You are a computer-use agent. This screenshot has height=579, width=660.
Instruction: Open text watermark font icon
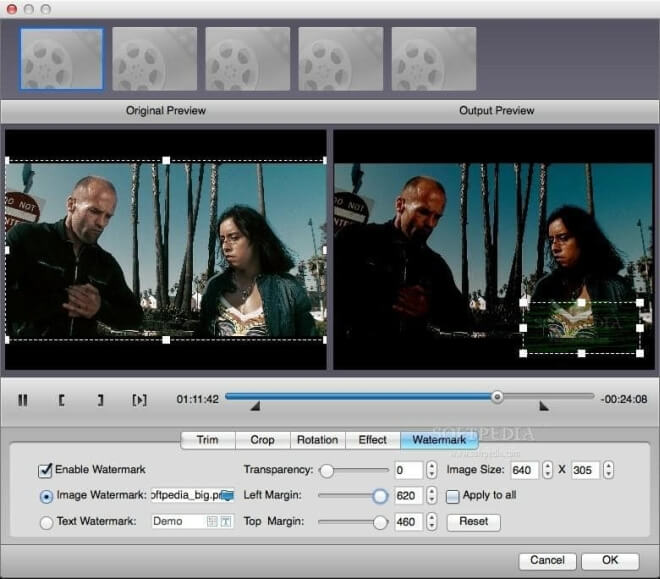coord(226,522)
